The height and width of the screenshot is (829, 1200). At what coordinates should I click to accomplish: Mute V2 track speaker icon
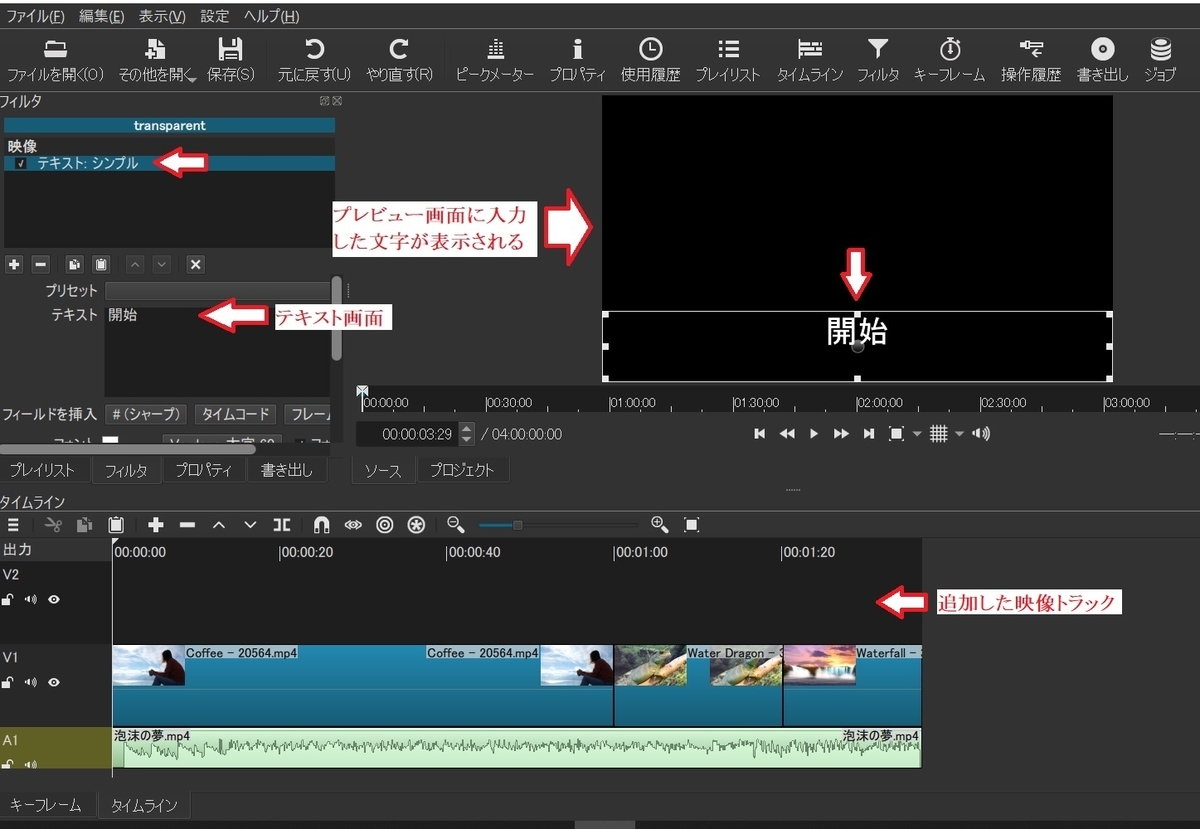pyautogui.click(x=31, y=599)
